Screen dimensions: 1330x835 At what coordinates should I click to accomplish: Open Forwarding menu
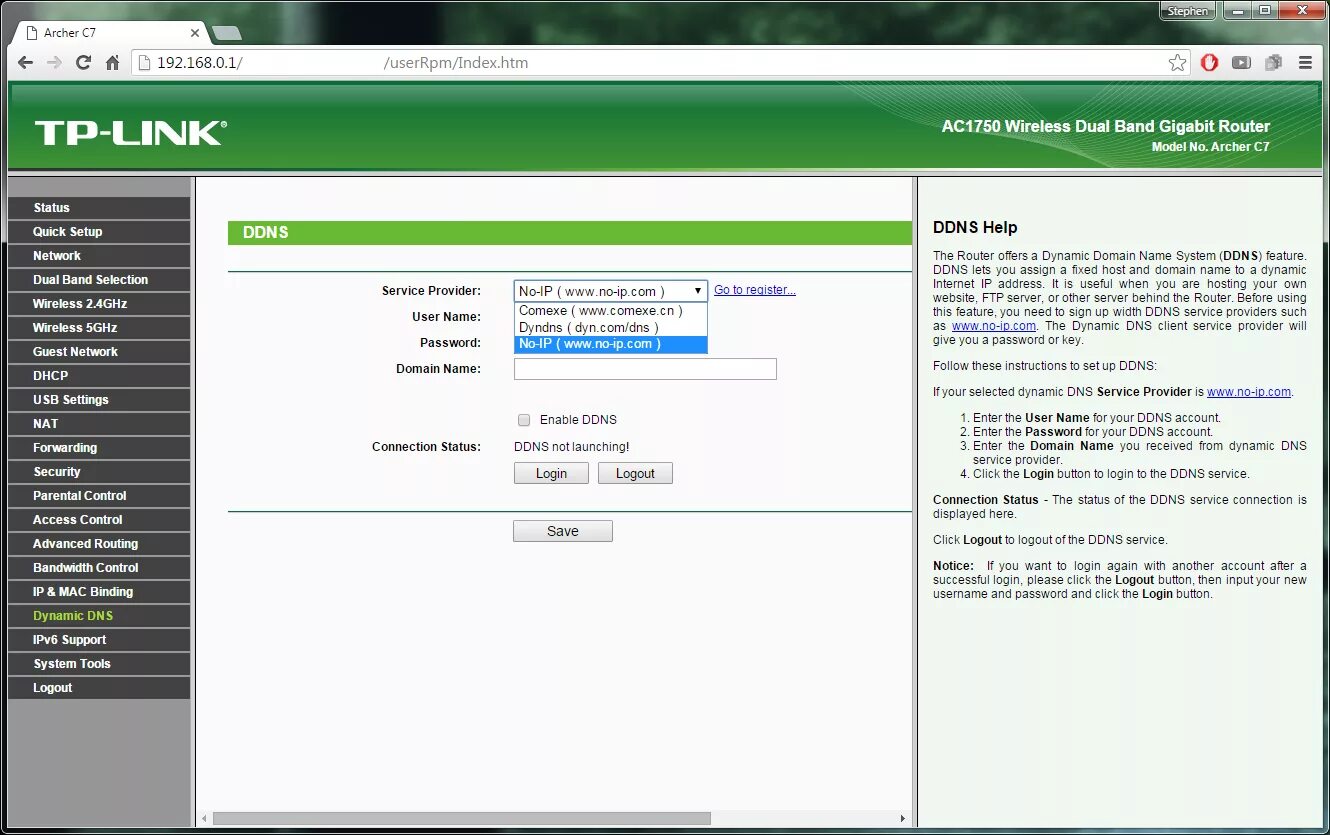(x=98, y=448)
